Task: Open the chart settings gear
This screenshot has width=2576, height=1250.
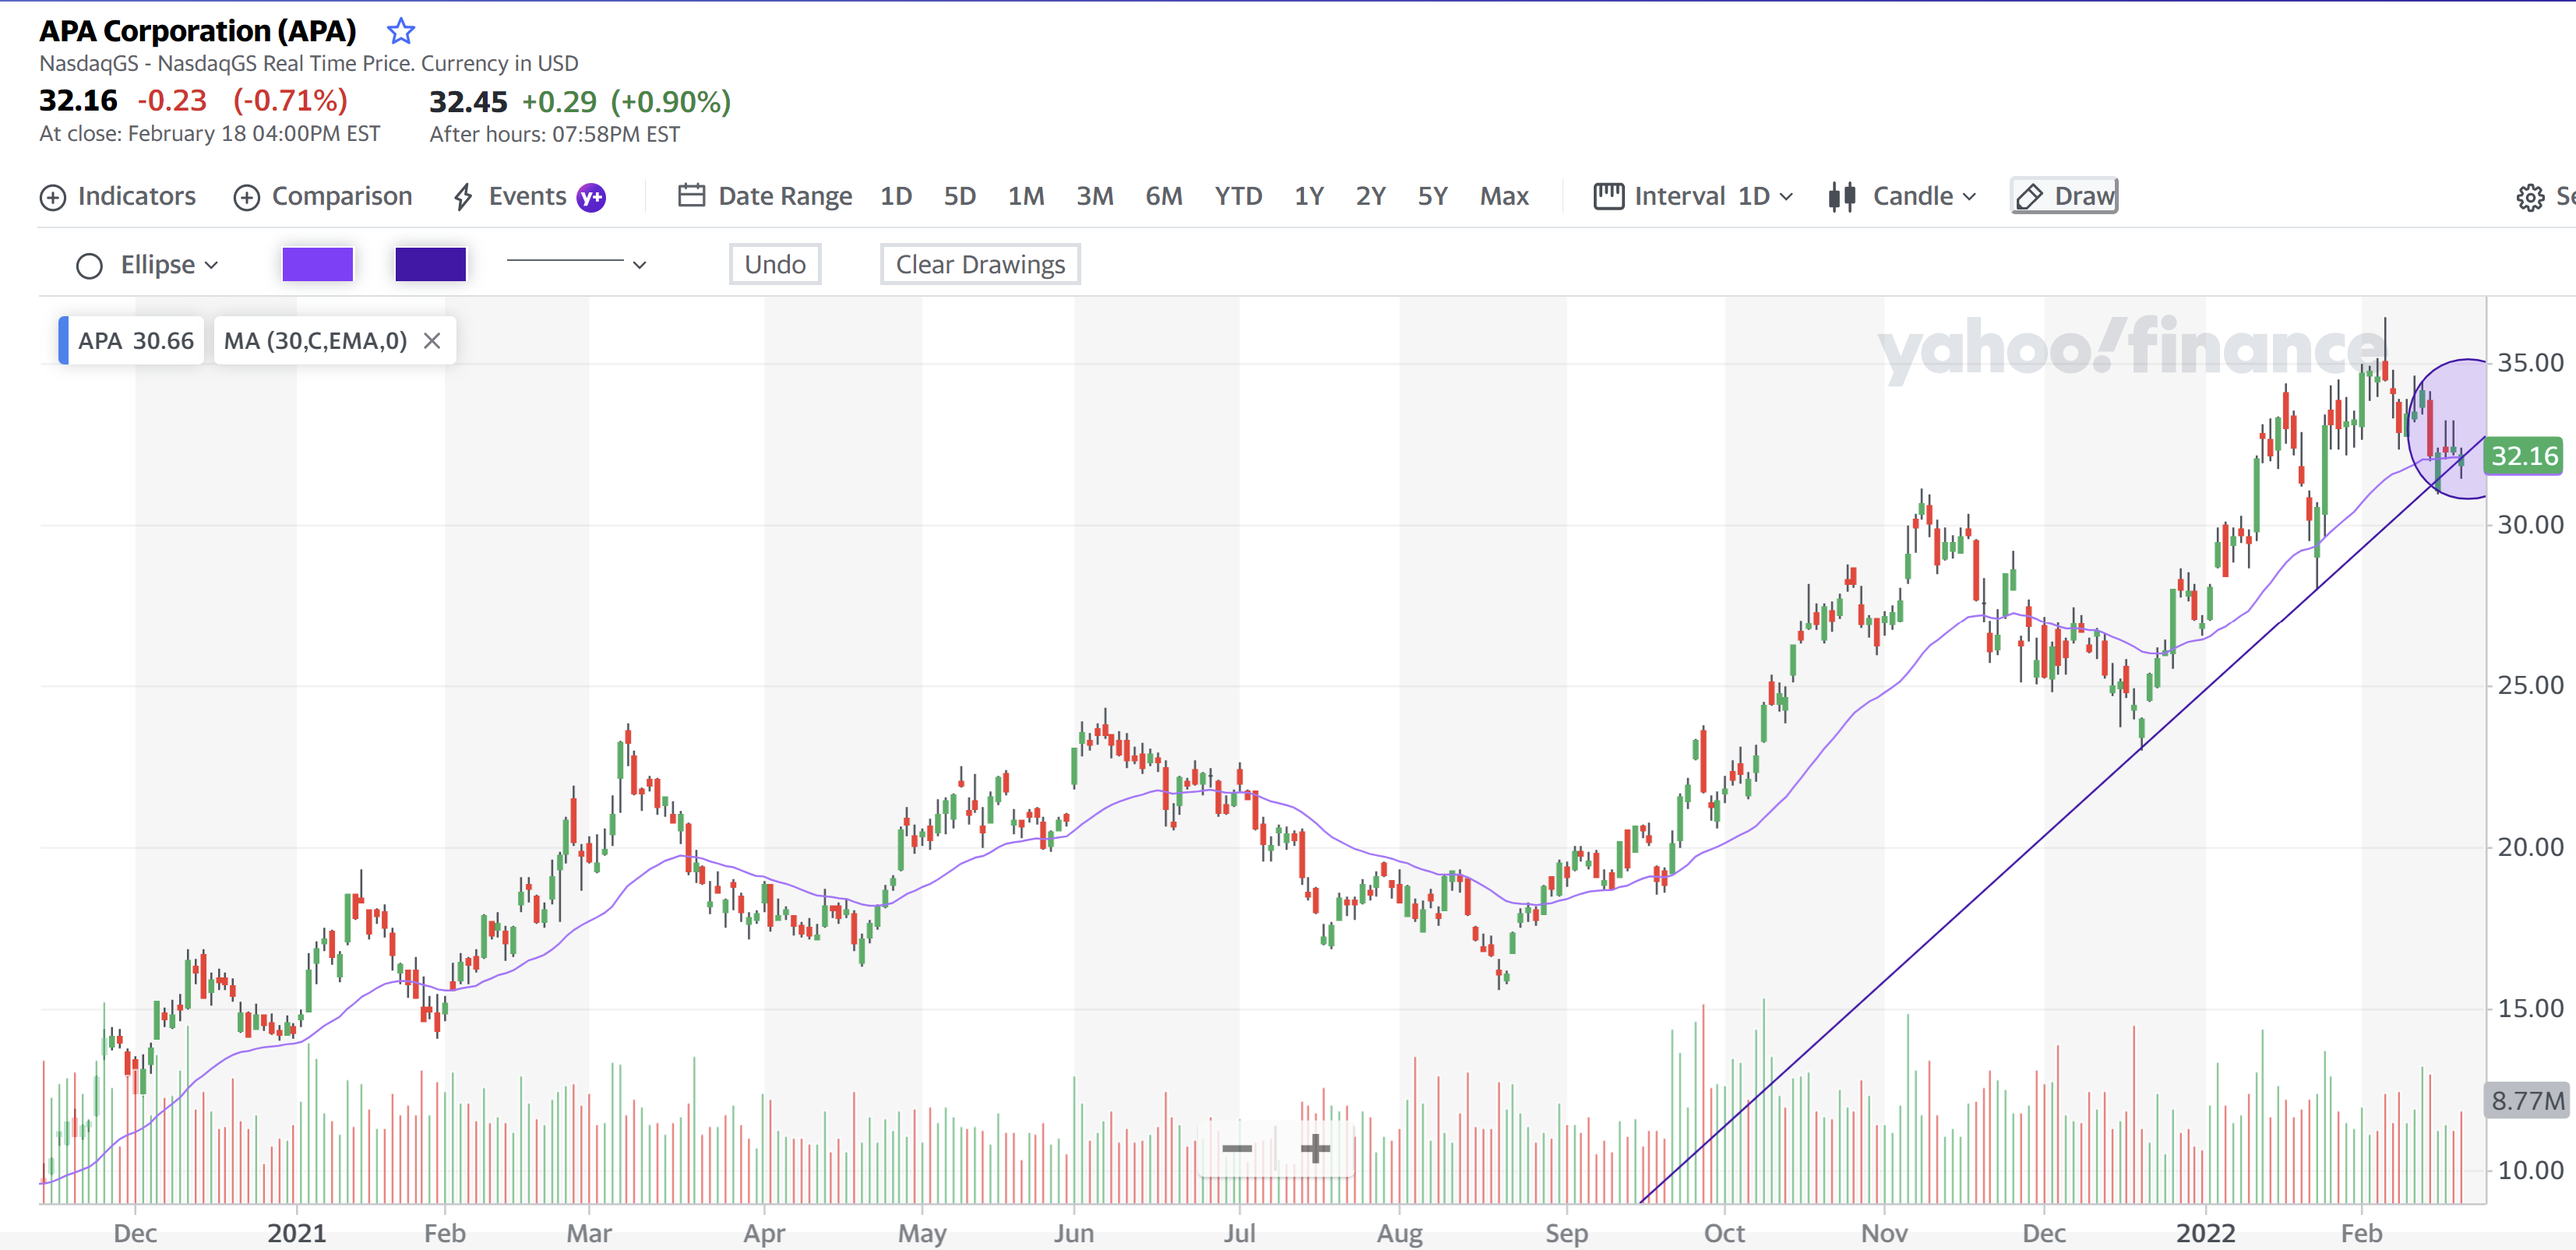Action: (2530, 197)
